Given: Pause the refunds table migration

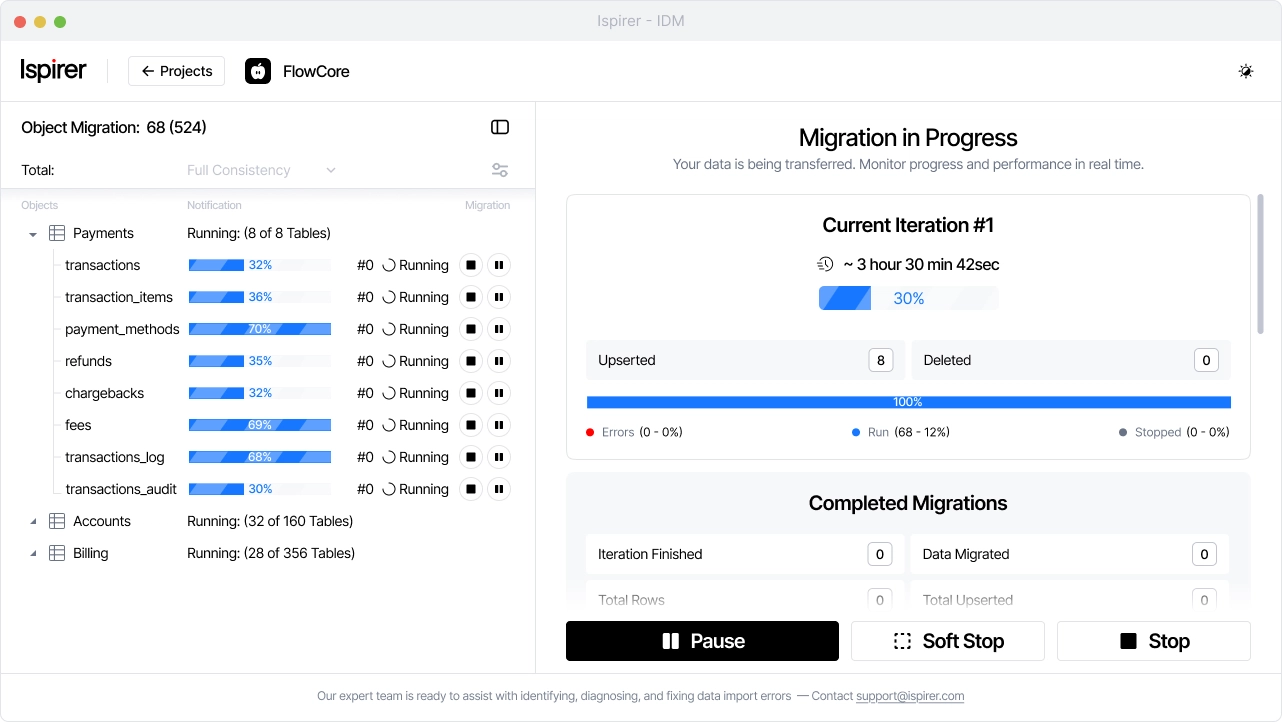Looking at the screenshot, I should (x=499, y=361).
